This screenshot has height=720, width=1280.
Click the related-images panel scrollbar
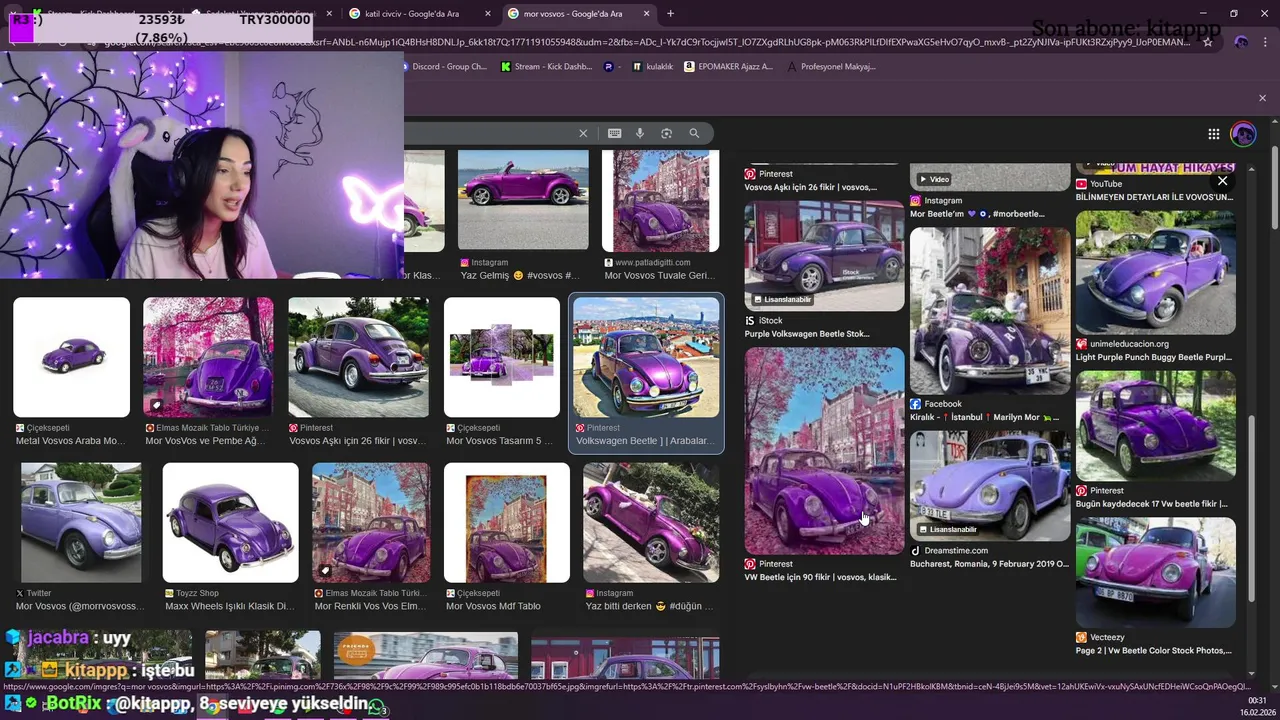(x=1251, y=507)
